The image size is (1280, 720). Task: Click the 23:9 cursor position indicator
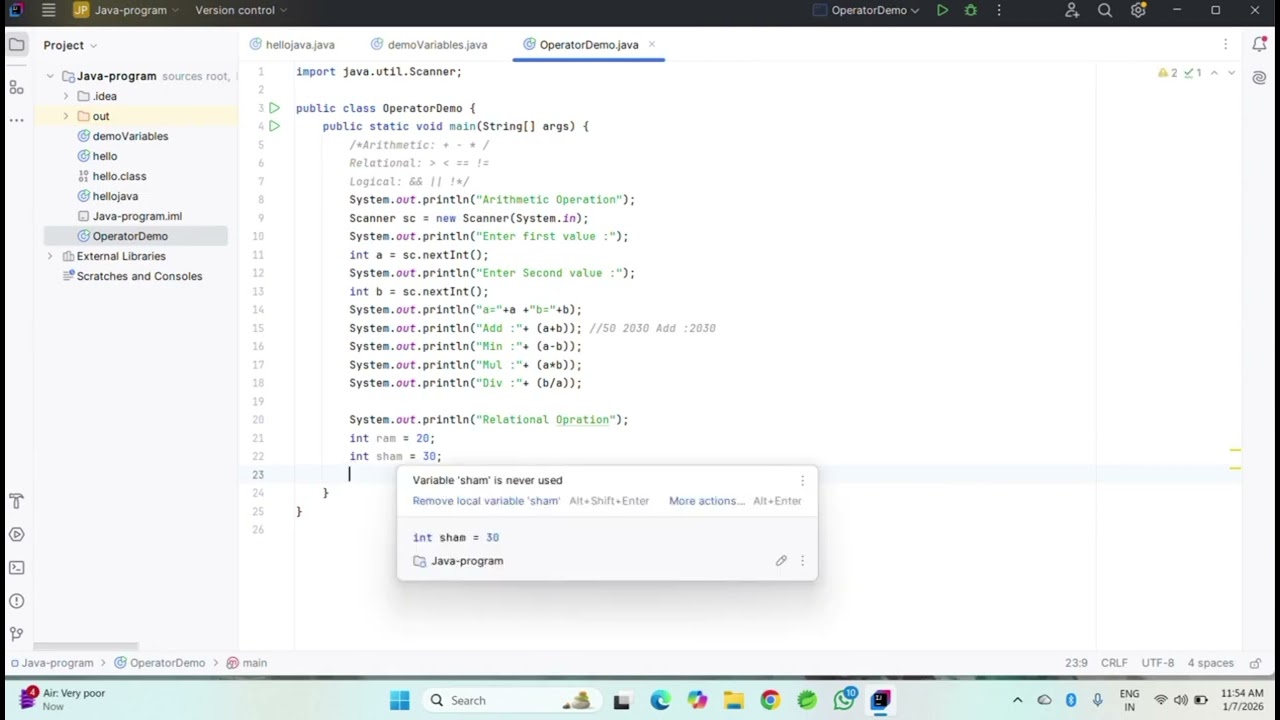point(1076,663)
